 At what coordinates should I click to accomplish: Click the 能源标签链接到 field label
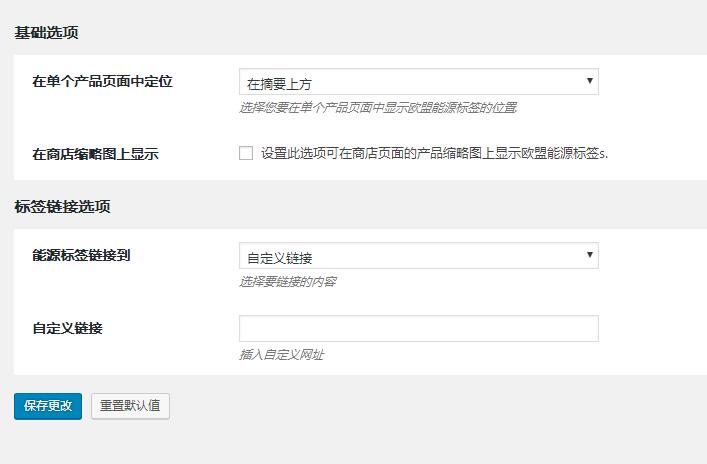(x=81, y=255)
